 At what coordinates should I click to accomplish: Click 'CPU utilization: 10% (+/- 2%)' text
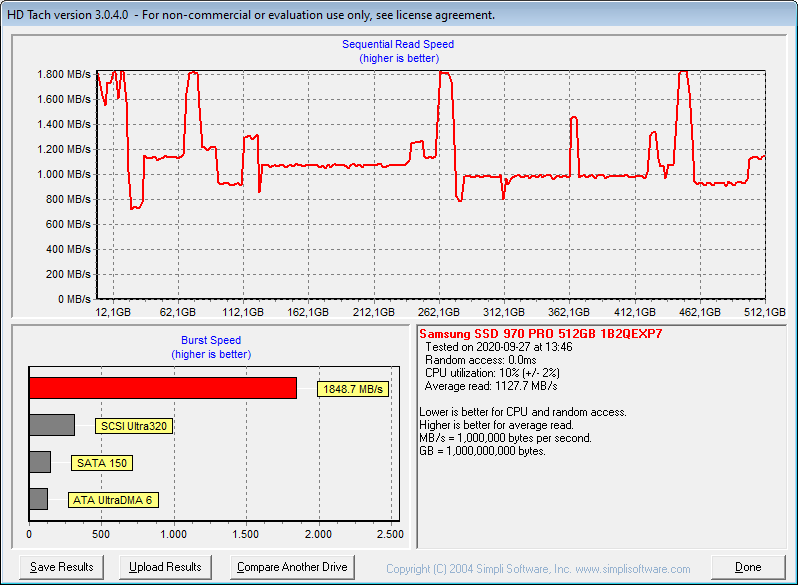tap(492, 373)
